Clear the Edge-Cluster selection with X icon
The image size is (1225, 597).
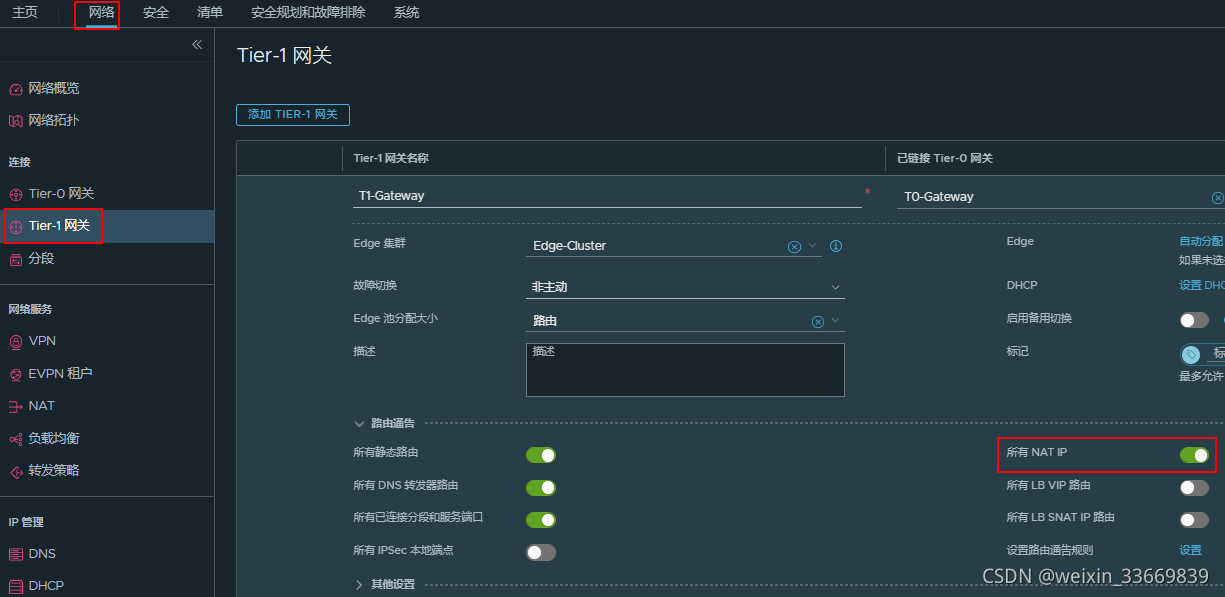(x=794, y=246)
